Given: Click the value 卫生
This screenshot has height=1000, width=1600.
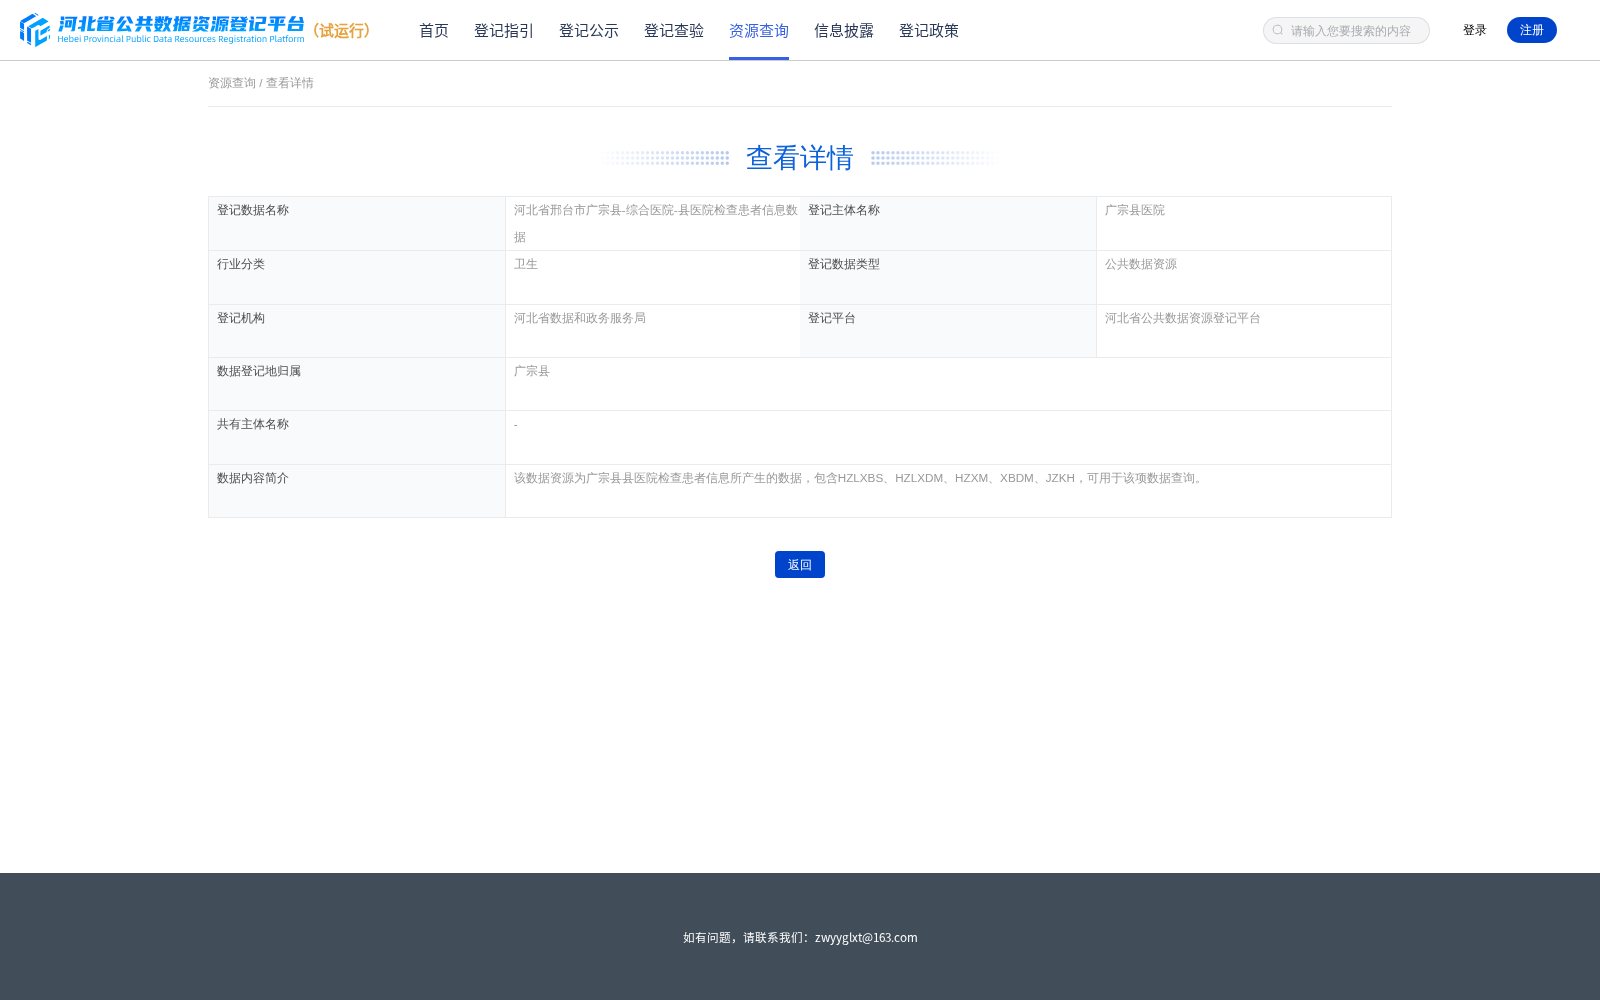Looking at the screenshot, I should [526, 264].
